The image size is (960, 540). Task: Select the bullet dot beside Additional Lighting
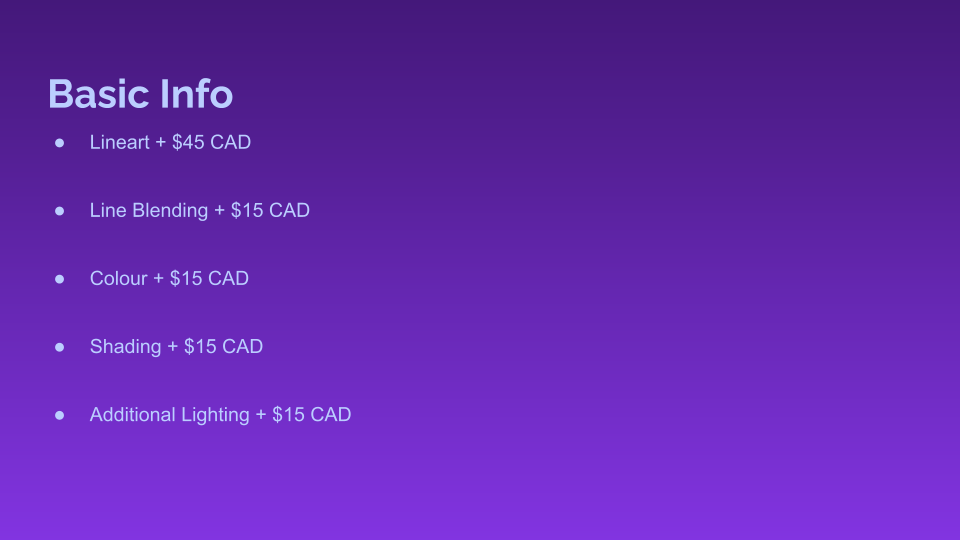click(x=59, y=415)
